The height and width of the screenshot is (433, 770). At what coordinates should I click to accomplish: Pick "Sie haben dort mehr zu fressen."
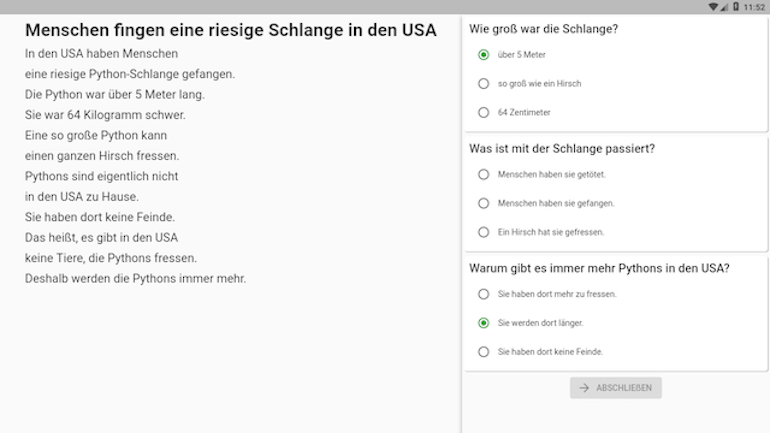tap(484, 294)
